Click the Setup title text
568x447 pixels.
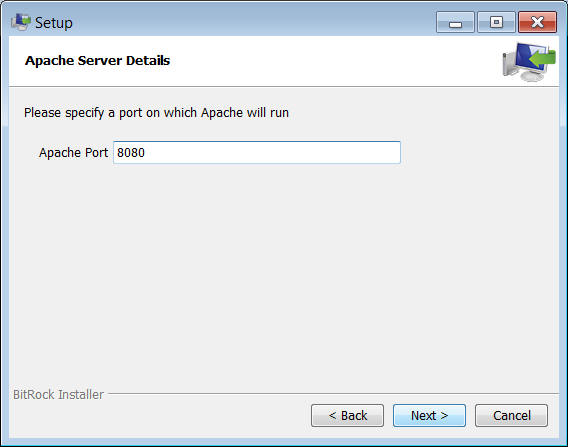coord(54,23)
